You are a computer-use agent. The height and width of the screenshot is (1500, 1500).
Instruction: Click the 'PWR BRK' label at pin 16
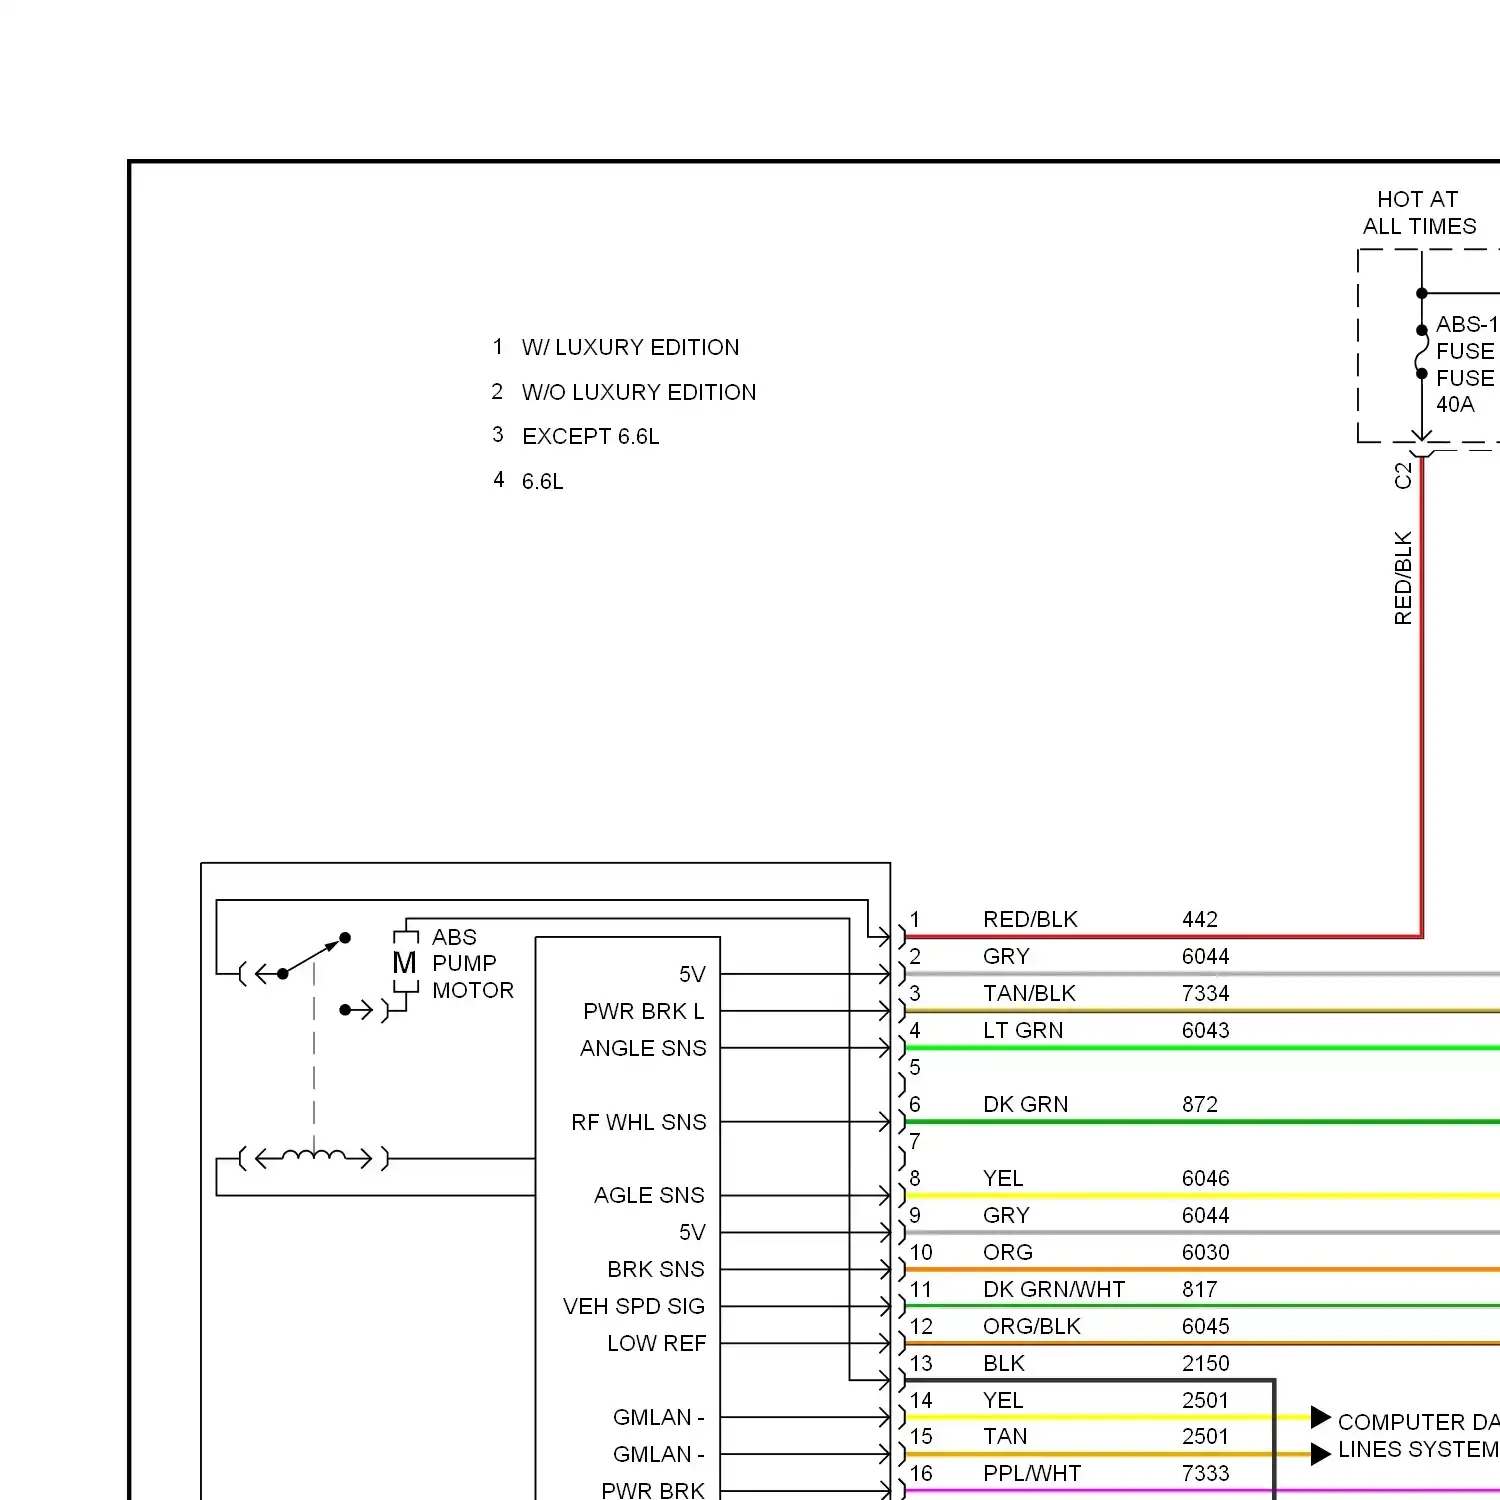(653, 1490)
